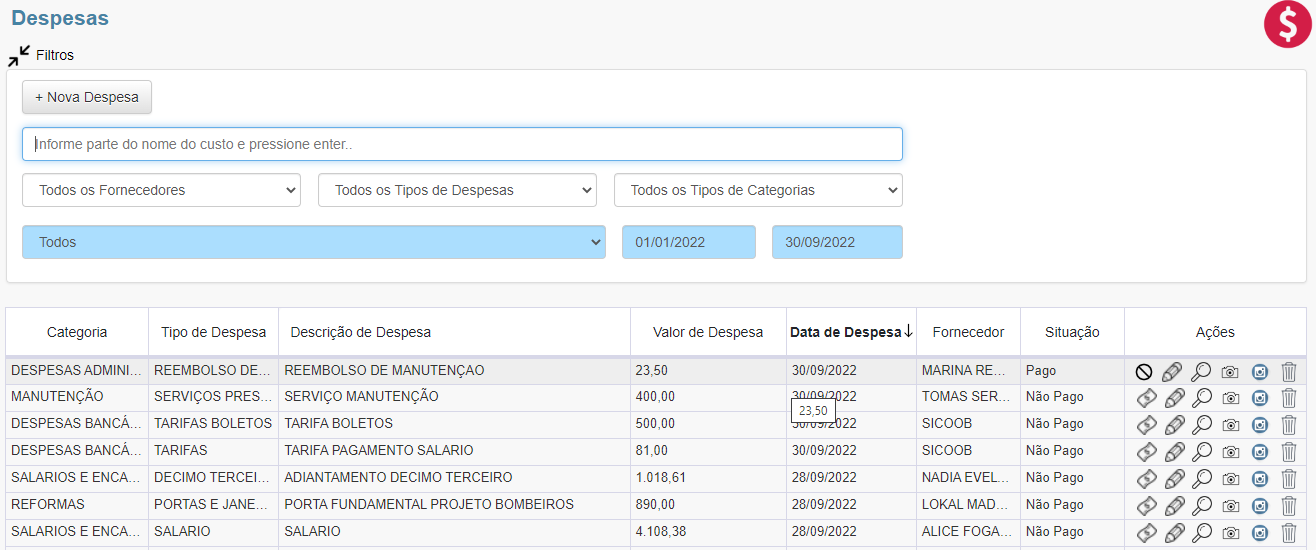View REEMBOLSO DE MANUTENÇAO details with magnifier
The width and height of the screenshot is (1316, 550).
[x=1201, y=371]
